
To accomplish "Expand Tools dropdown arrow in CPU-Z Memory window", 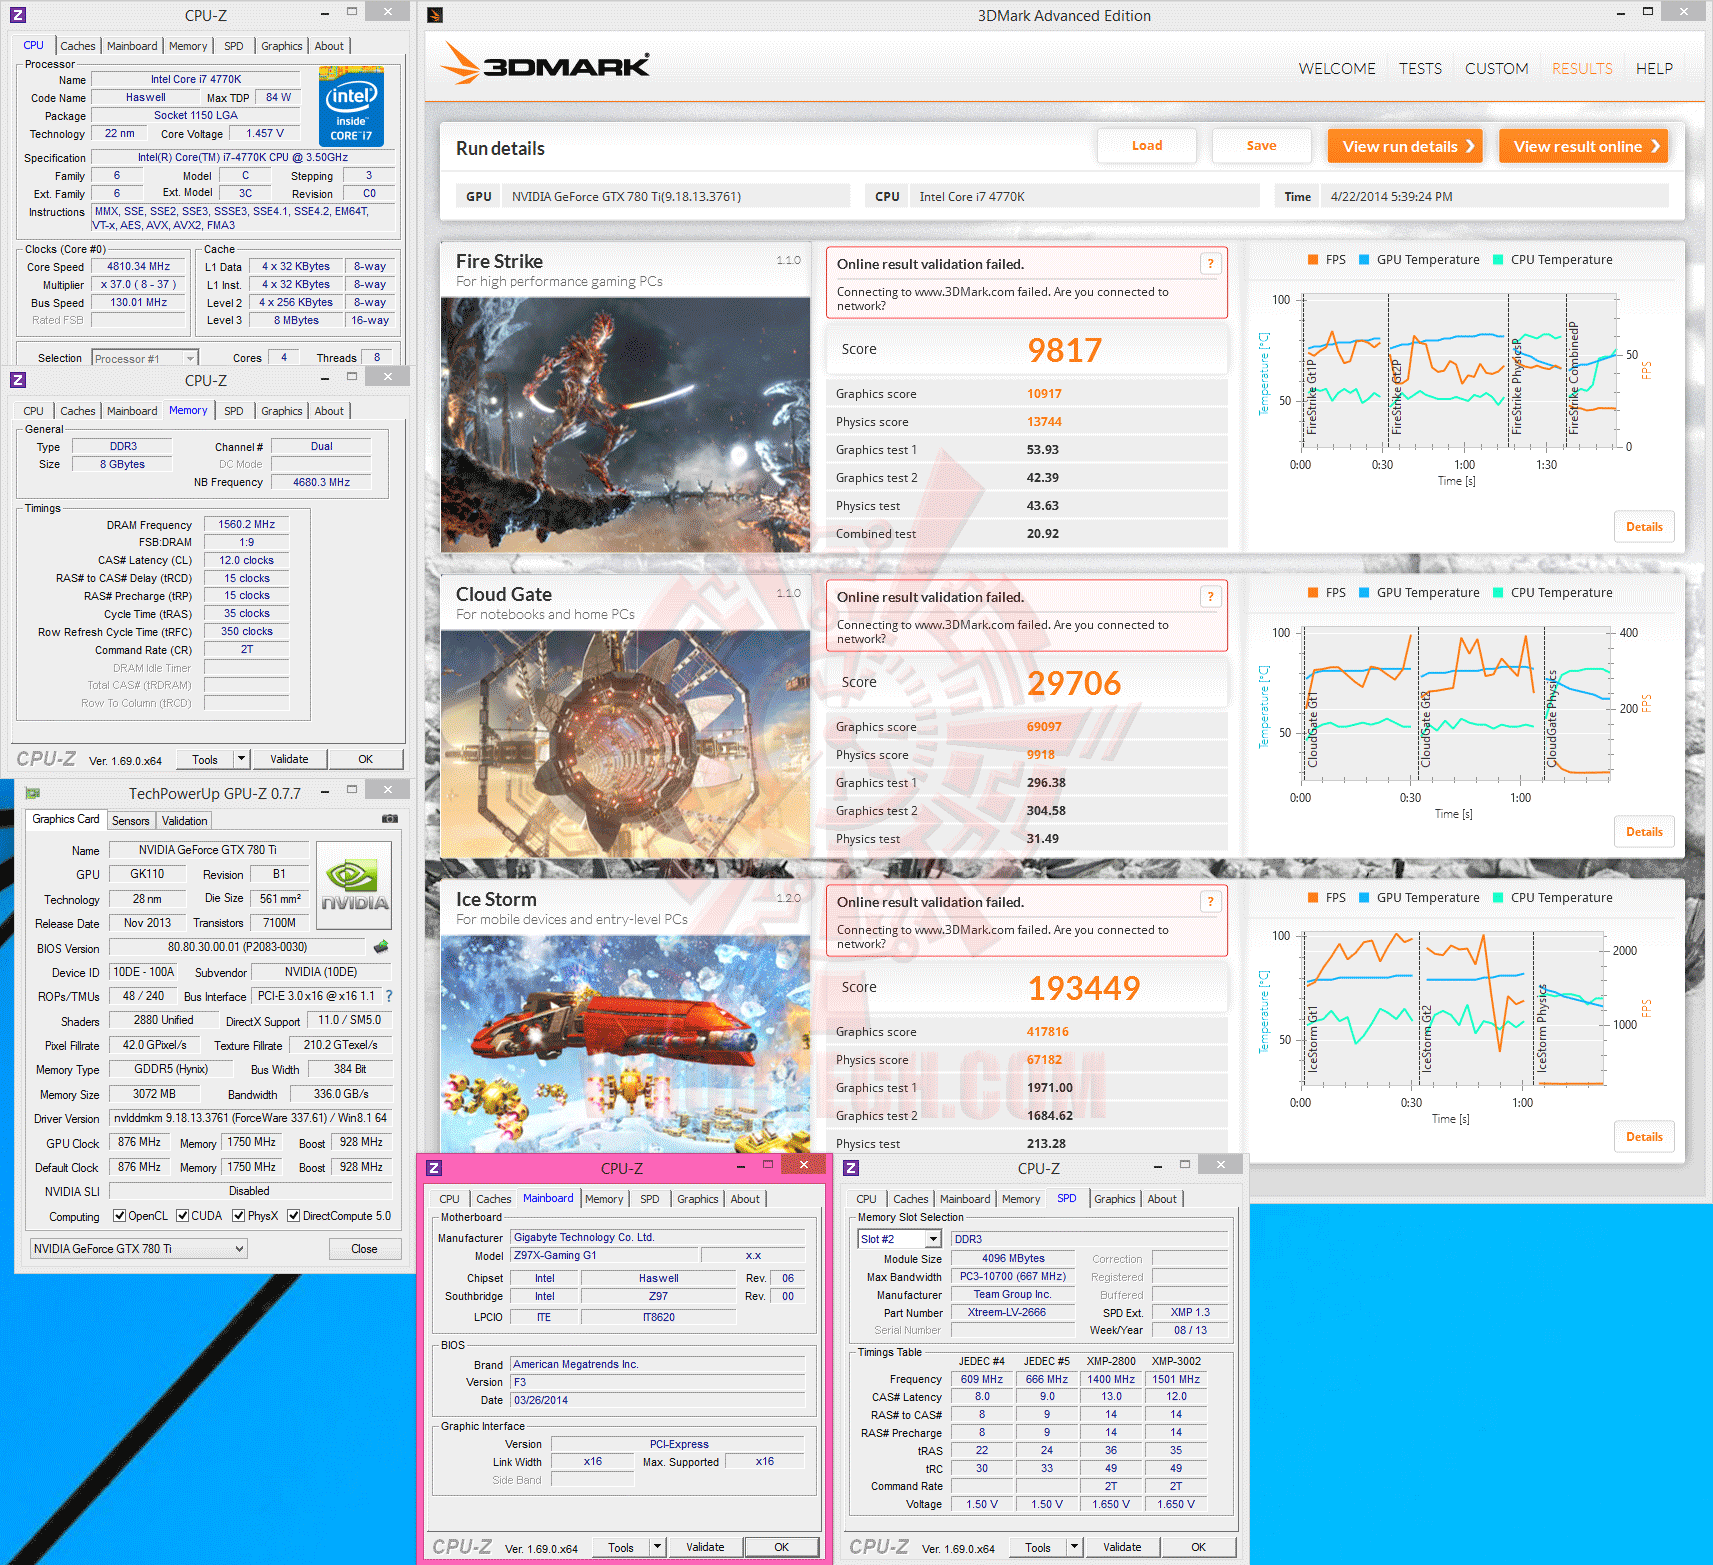I will [241, 759].
